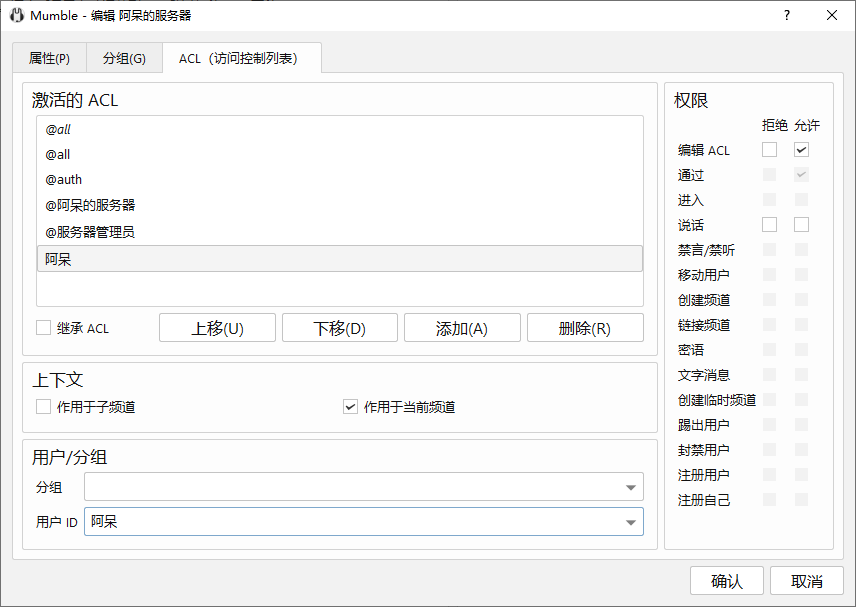Tick the 拒绝 checkbox for 说话
The image size is (856, 607).
pyautogui.click(x=769, y=225)
